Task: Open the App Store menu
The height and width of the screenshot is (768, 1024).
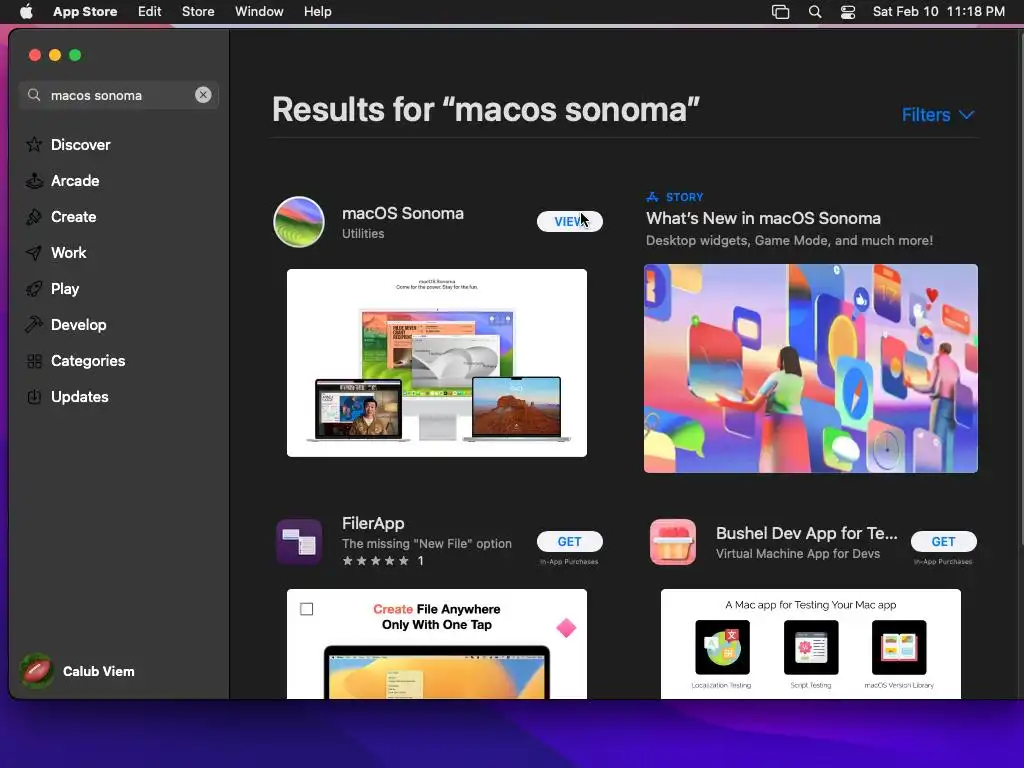Action: pos(85,11)
